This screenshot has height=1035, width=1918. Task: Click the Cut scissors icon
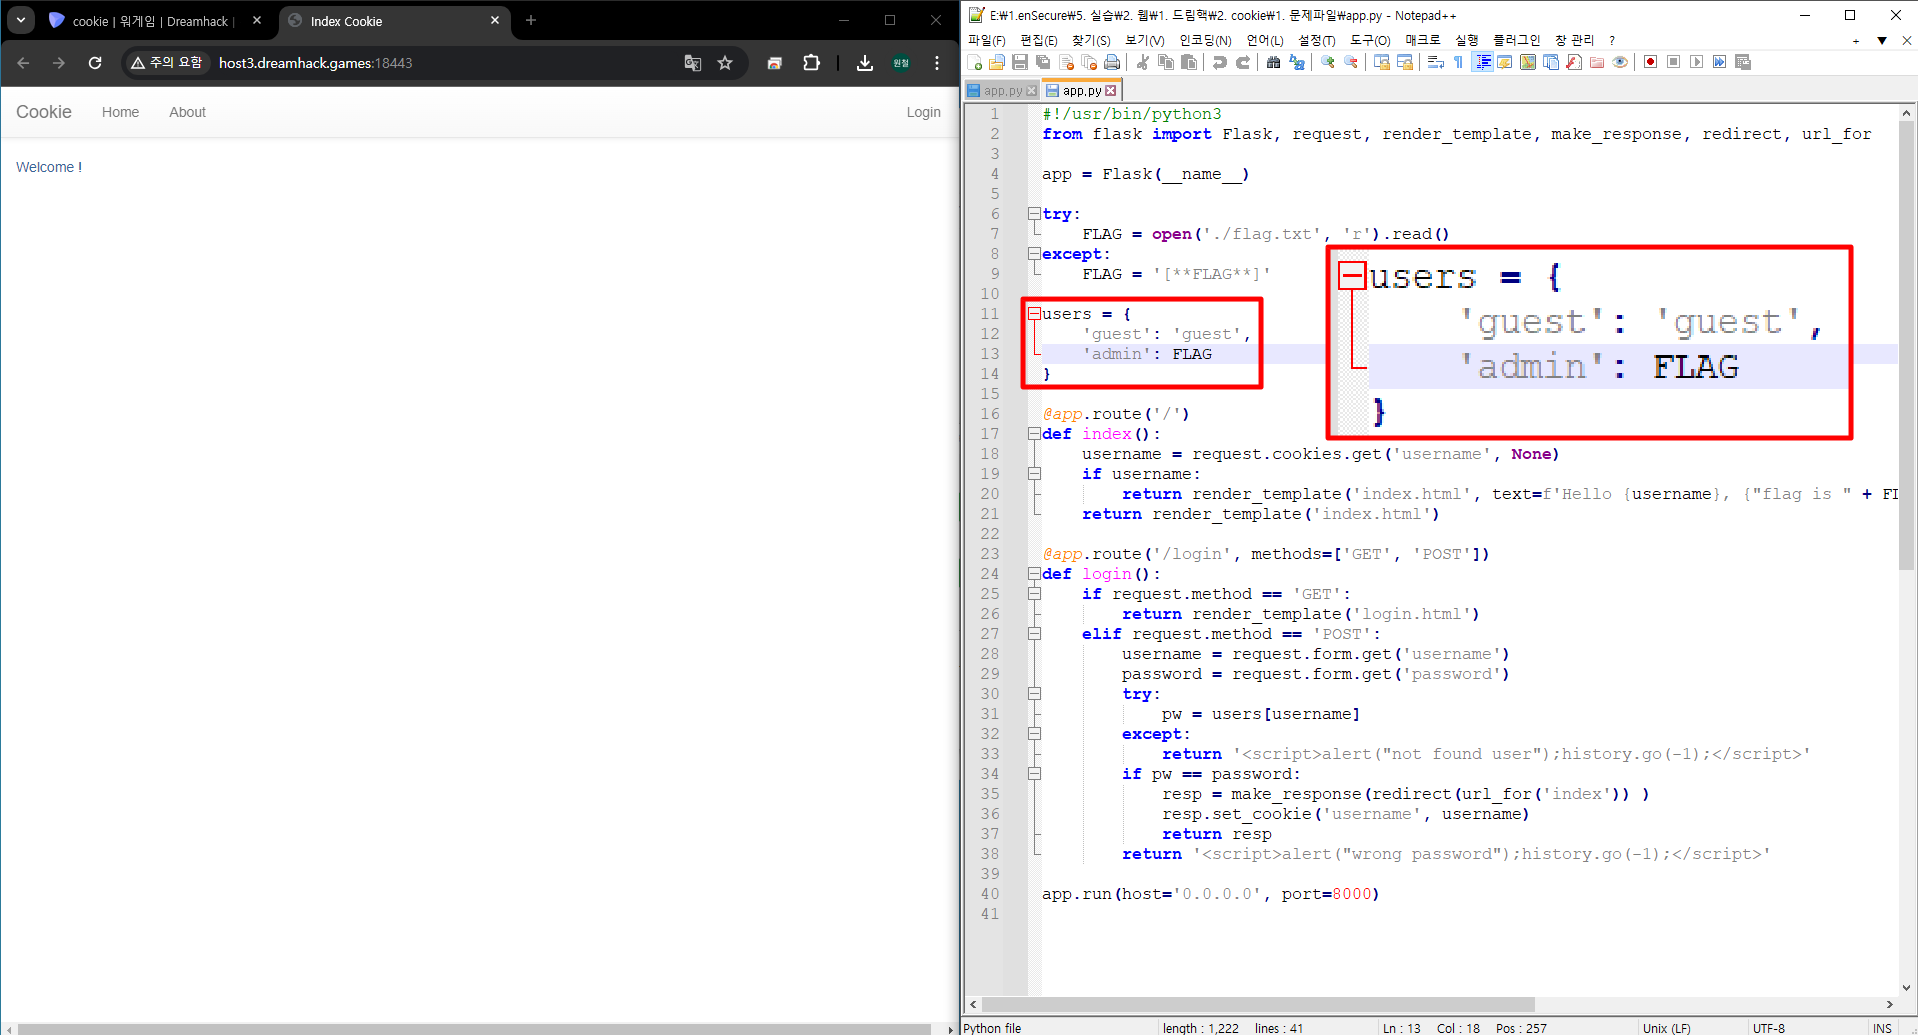click(1142, 62)
